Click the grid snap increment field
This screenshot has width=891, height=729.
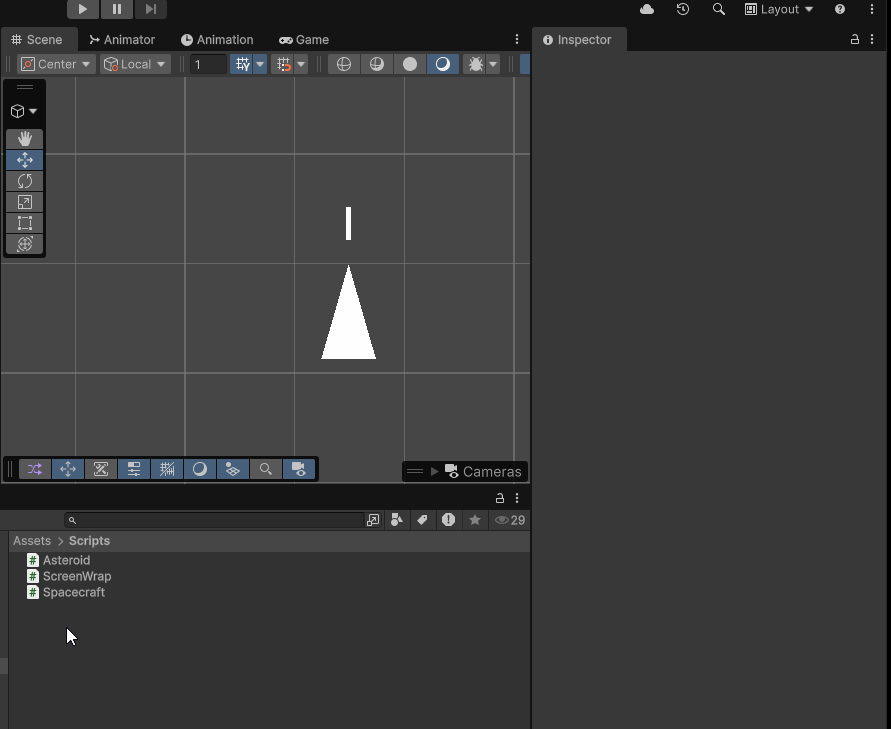(208, 64)
